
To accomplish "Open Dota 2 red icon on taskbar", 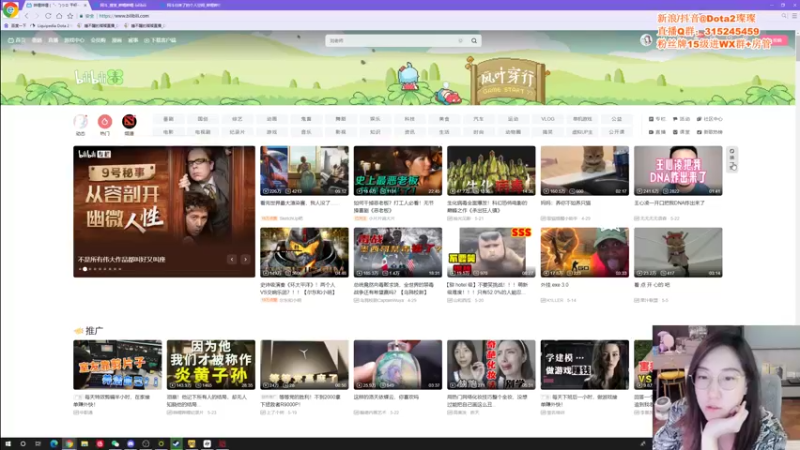I will [x=222, y=444].
